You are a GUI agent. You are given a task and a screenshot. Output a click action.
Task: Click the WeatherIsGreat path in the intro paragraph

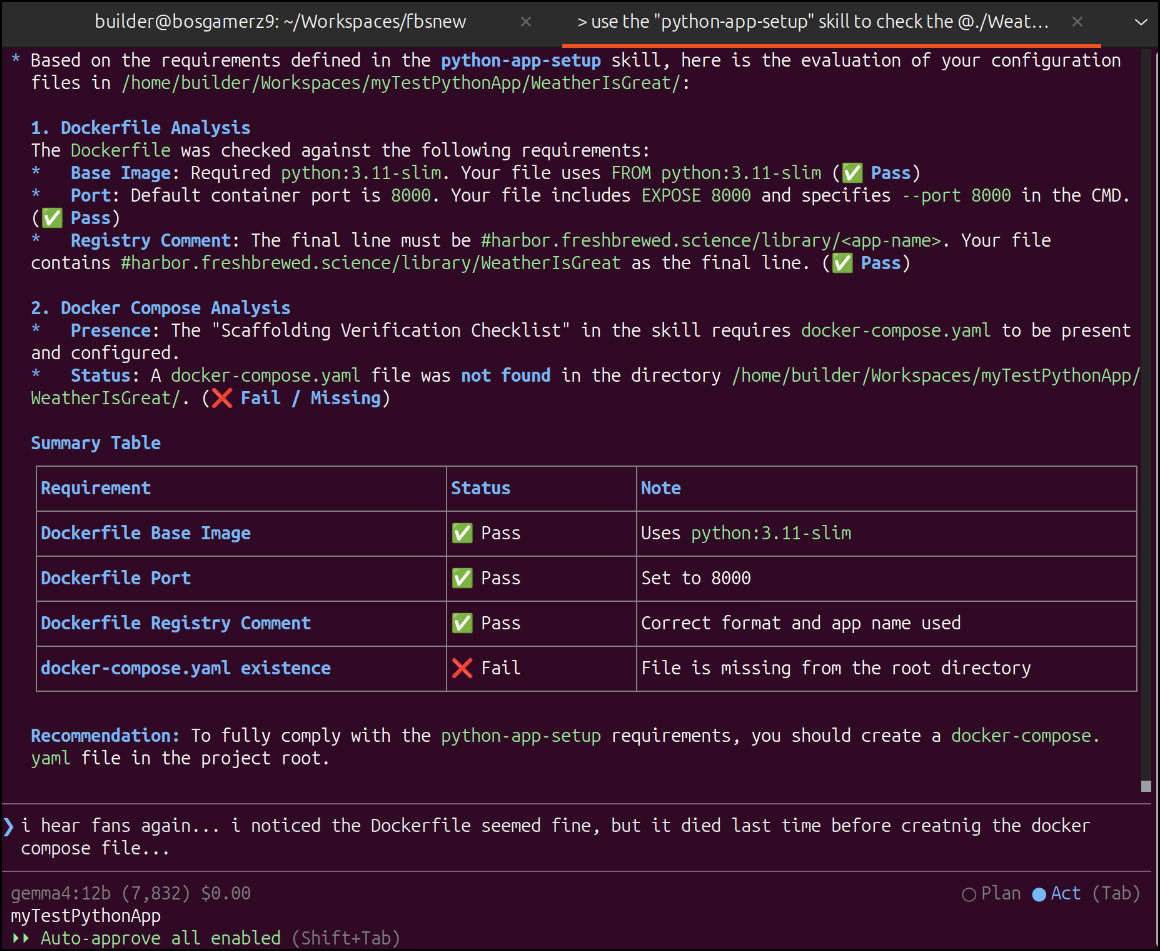(x=400, y=83)
